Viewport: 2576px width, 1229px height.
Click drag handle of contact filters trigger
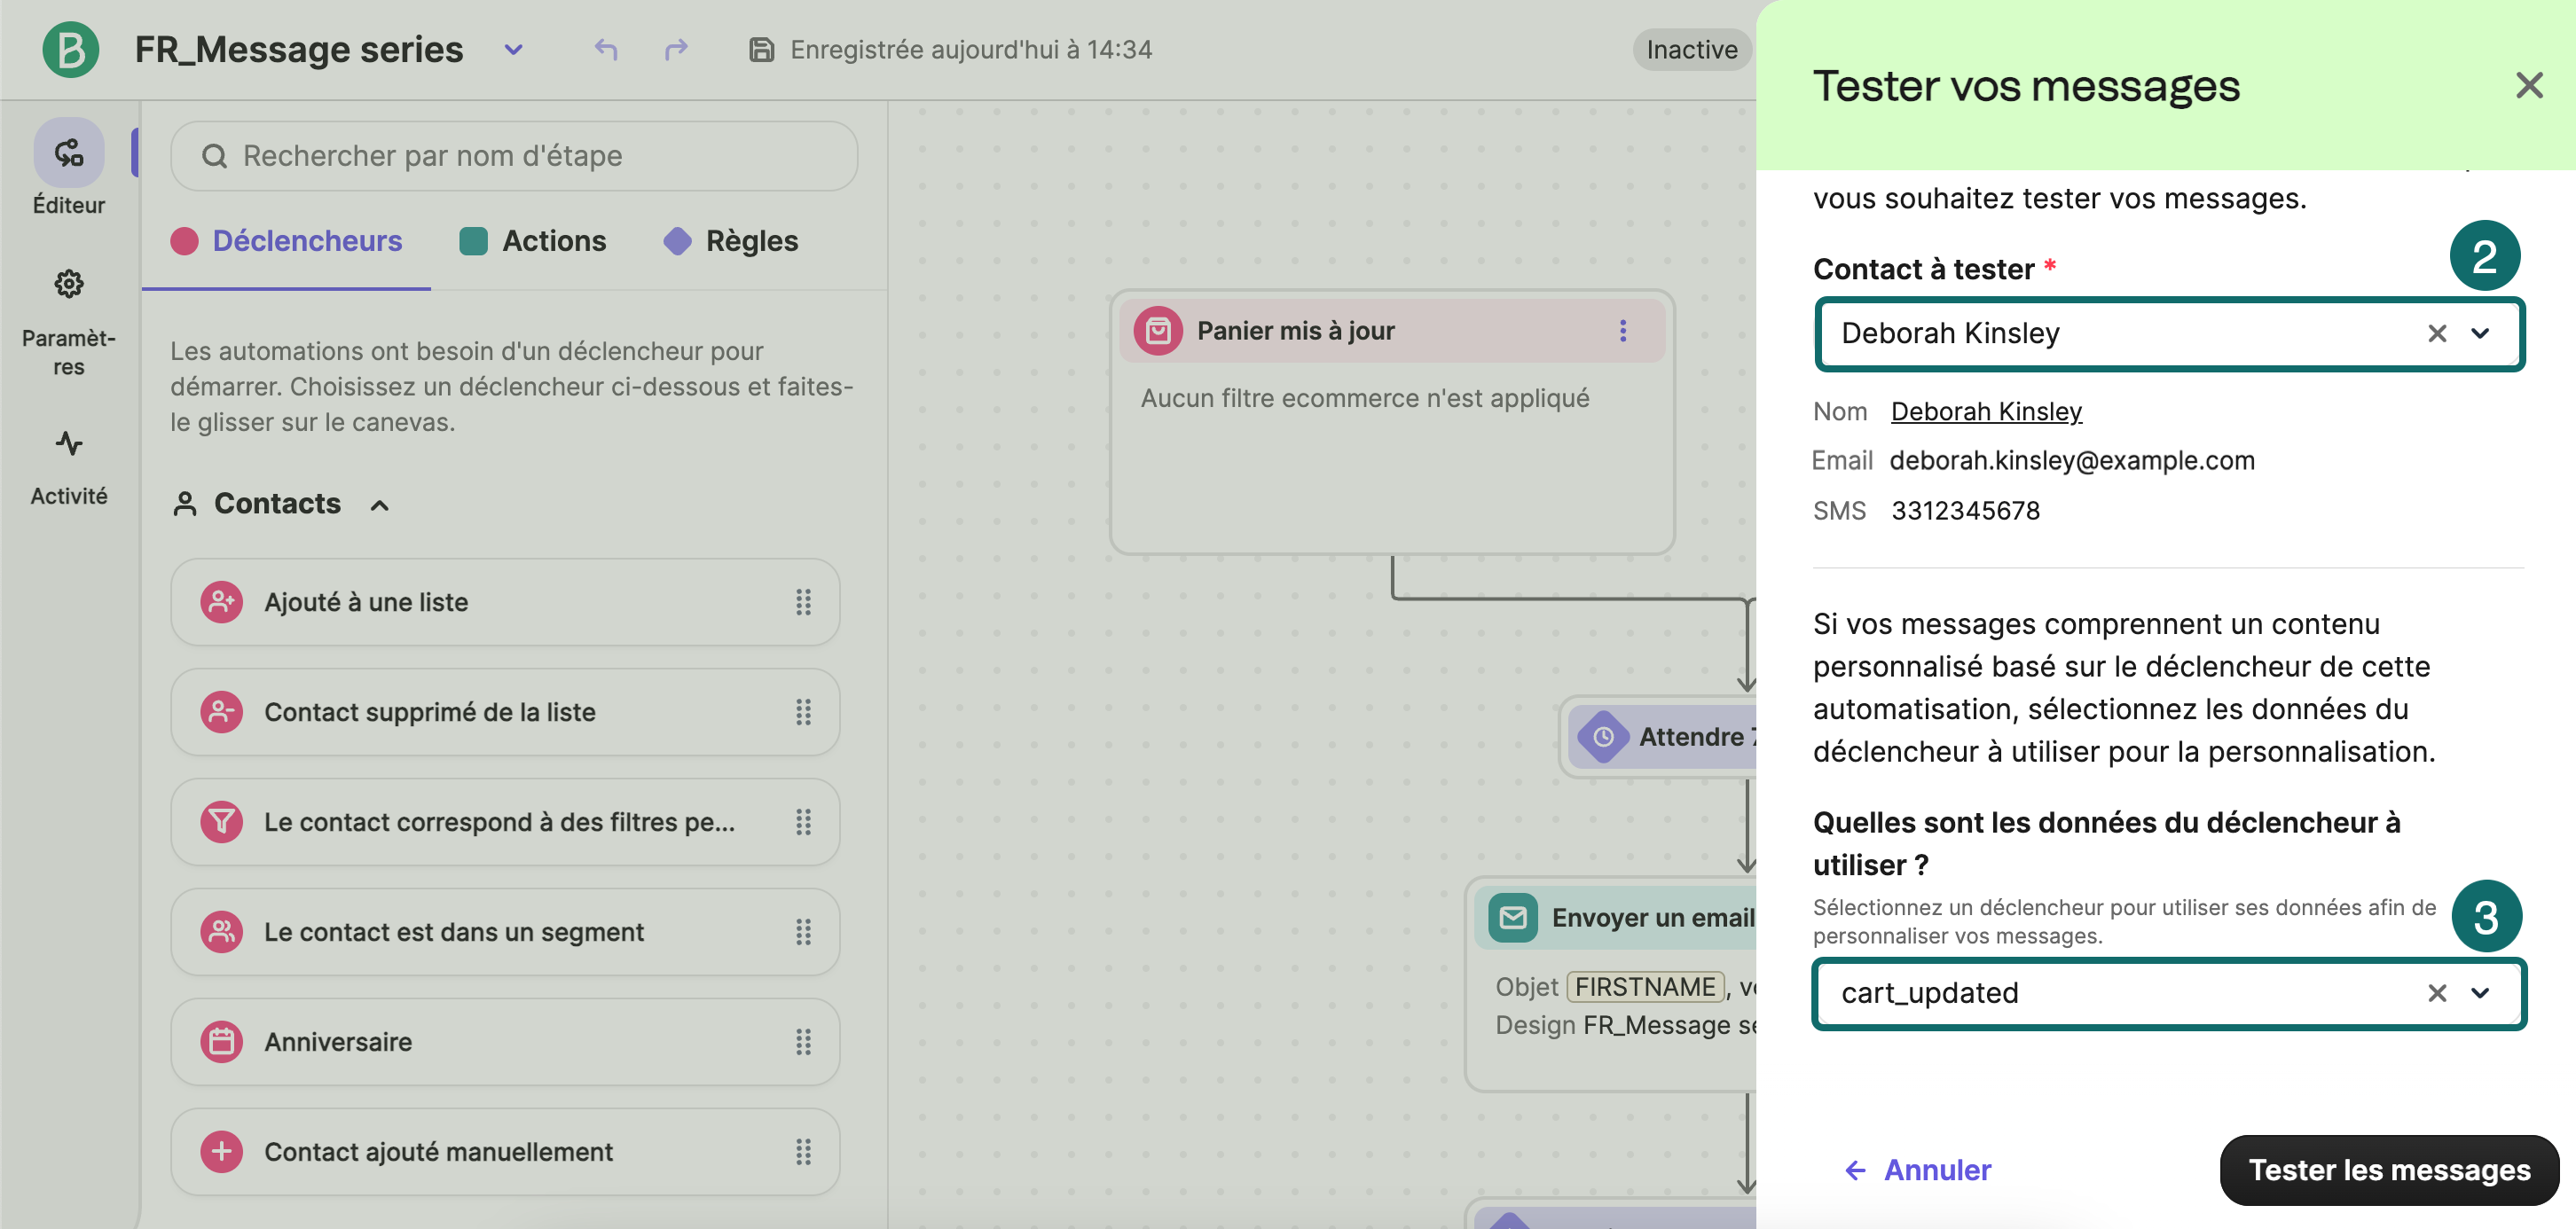pyautogui.click(x=803, y=822)
